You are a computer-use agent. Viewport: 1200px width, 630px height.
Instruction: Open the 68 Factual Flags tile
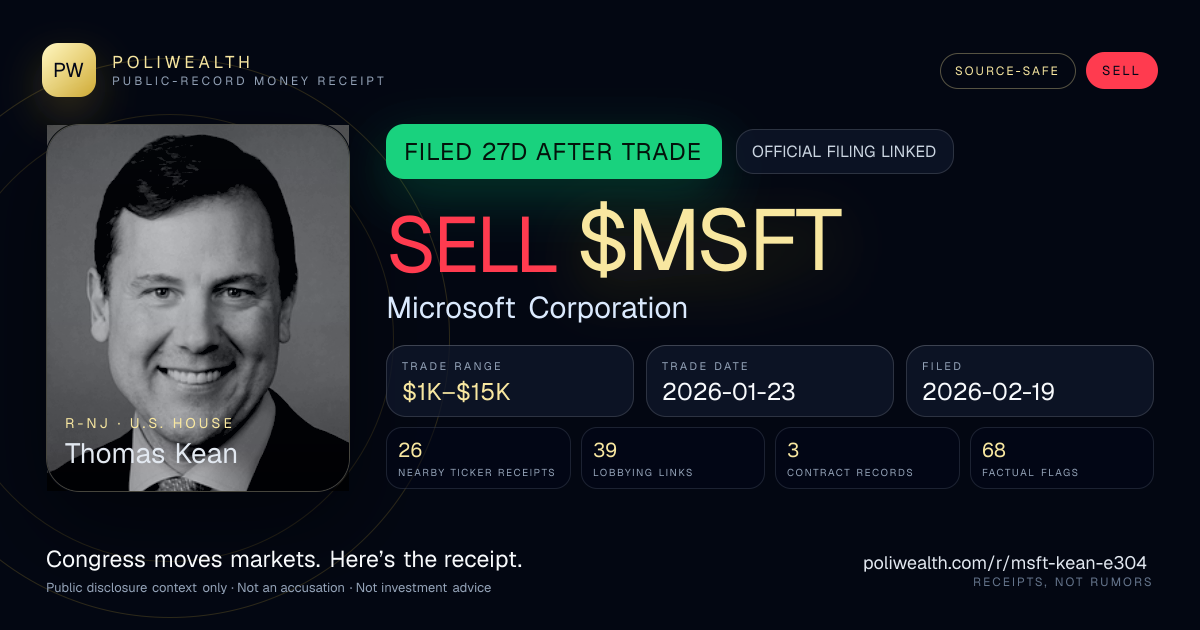point(1062,458)
